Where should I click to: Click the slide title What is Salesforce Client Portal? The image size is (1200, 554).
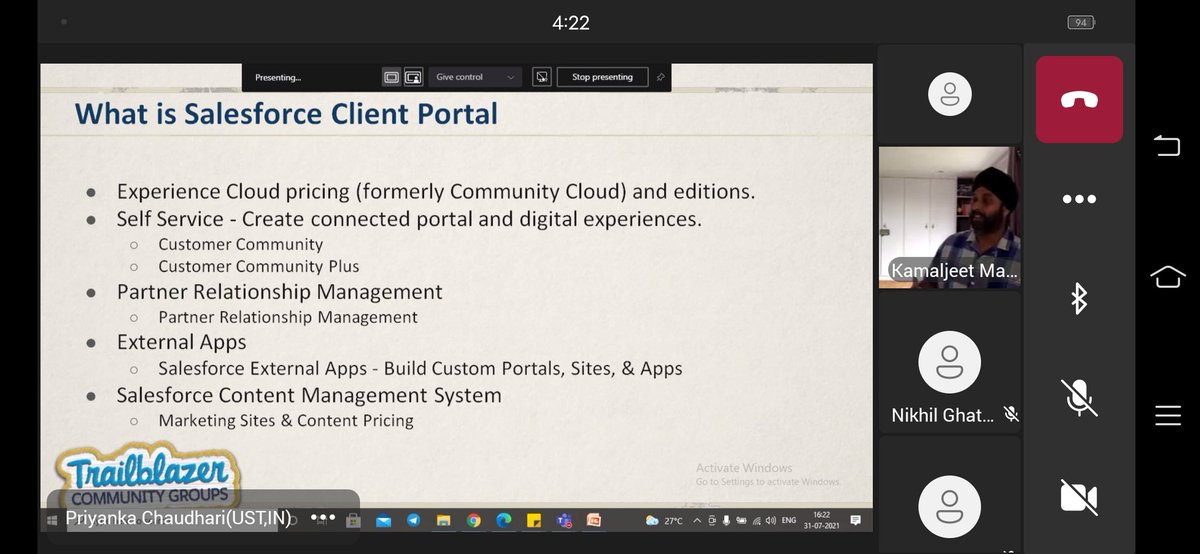pos(286,114)
